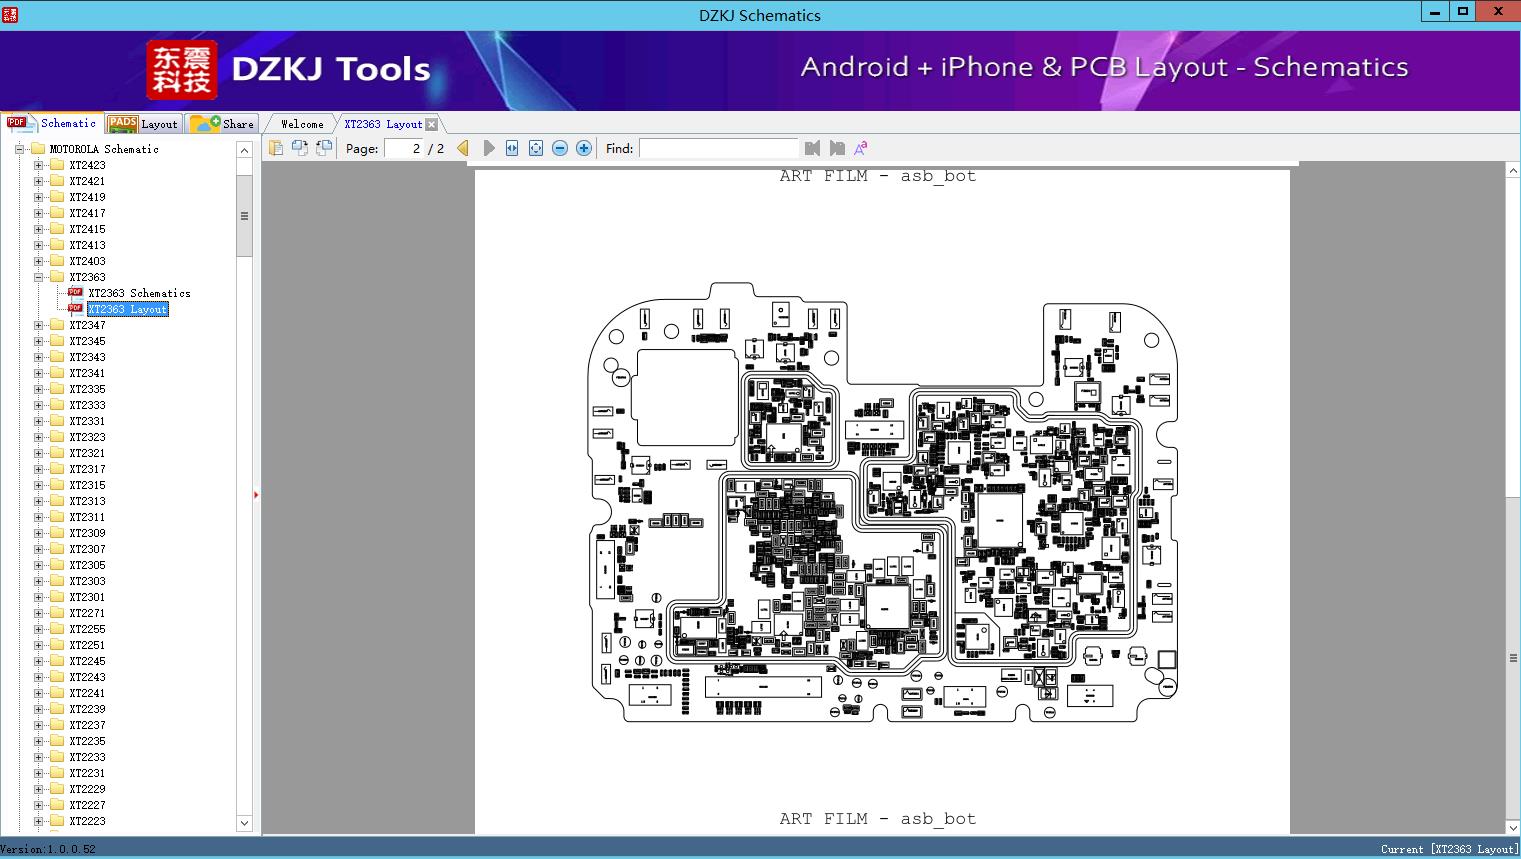The image size is (1521, 859).
Task: Select the XT2363 Layout document tab
Action: click(x=383, y=124)
